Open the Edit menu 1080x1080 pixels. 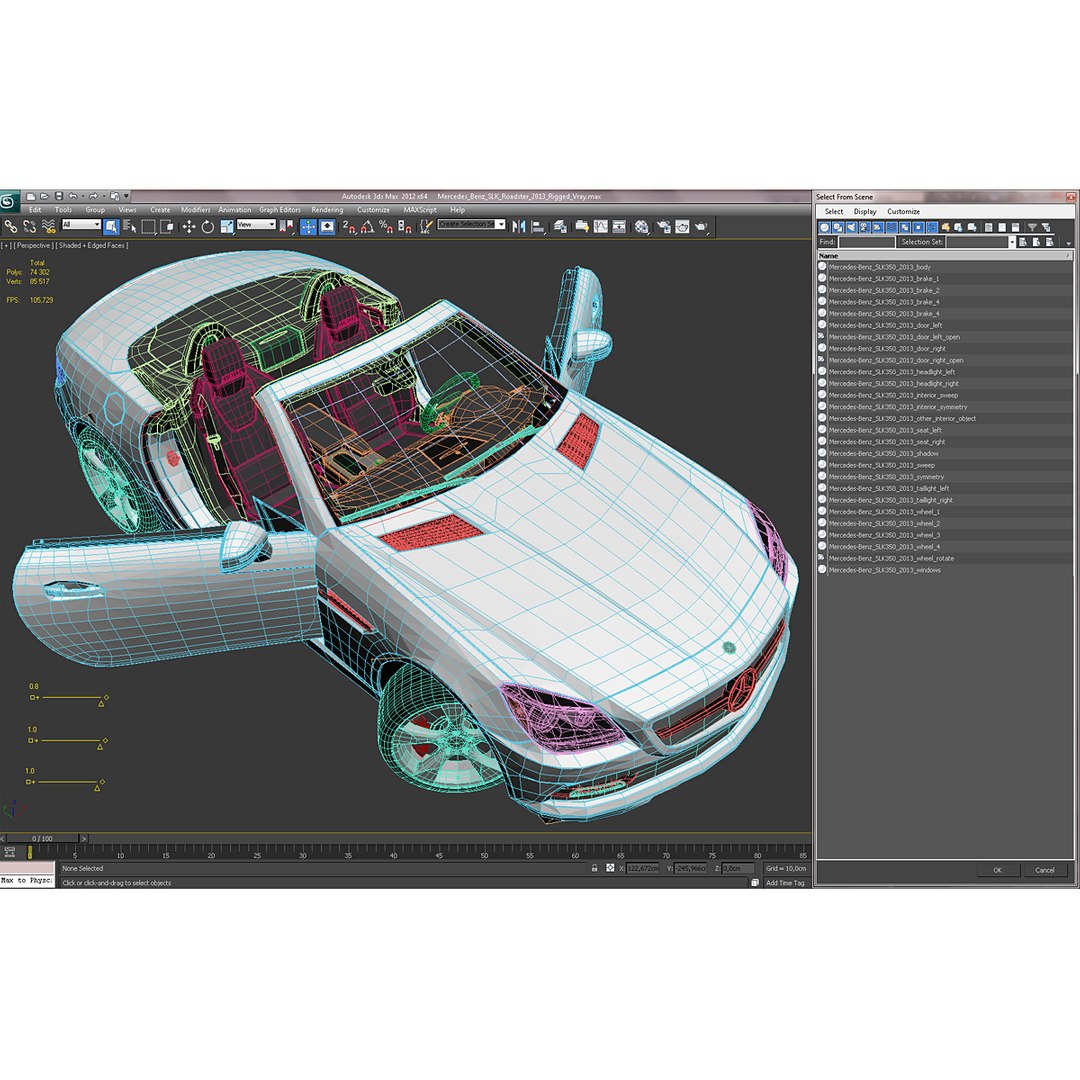[x=35, y=209]
